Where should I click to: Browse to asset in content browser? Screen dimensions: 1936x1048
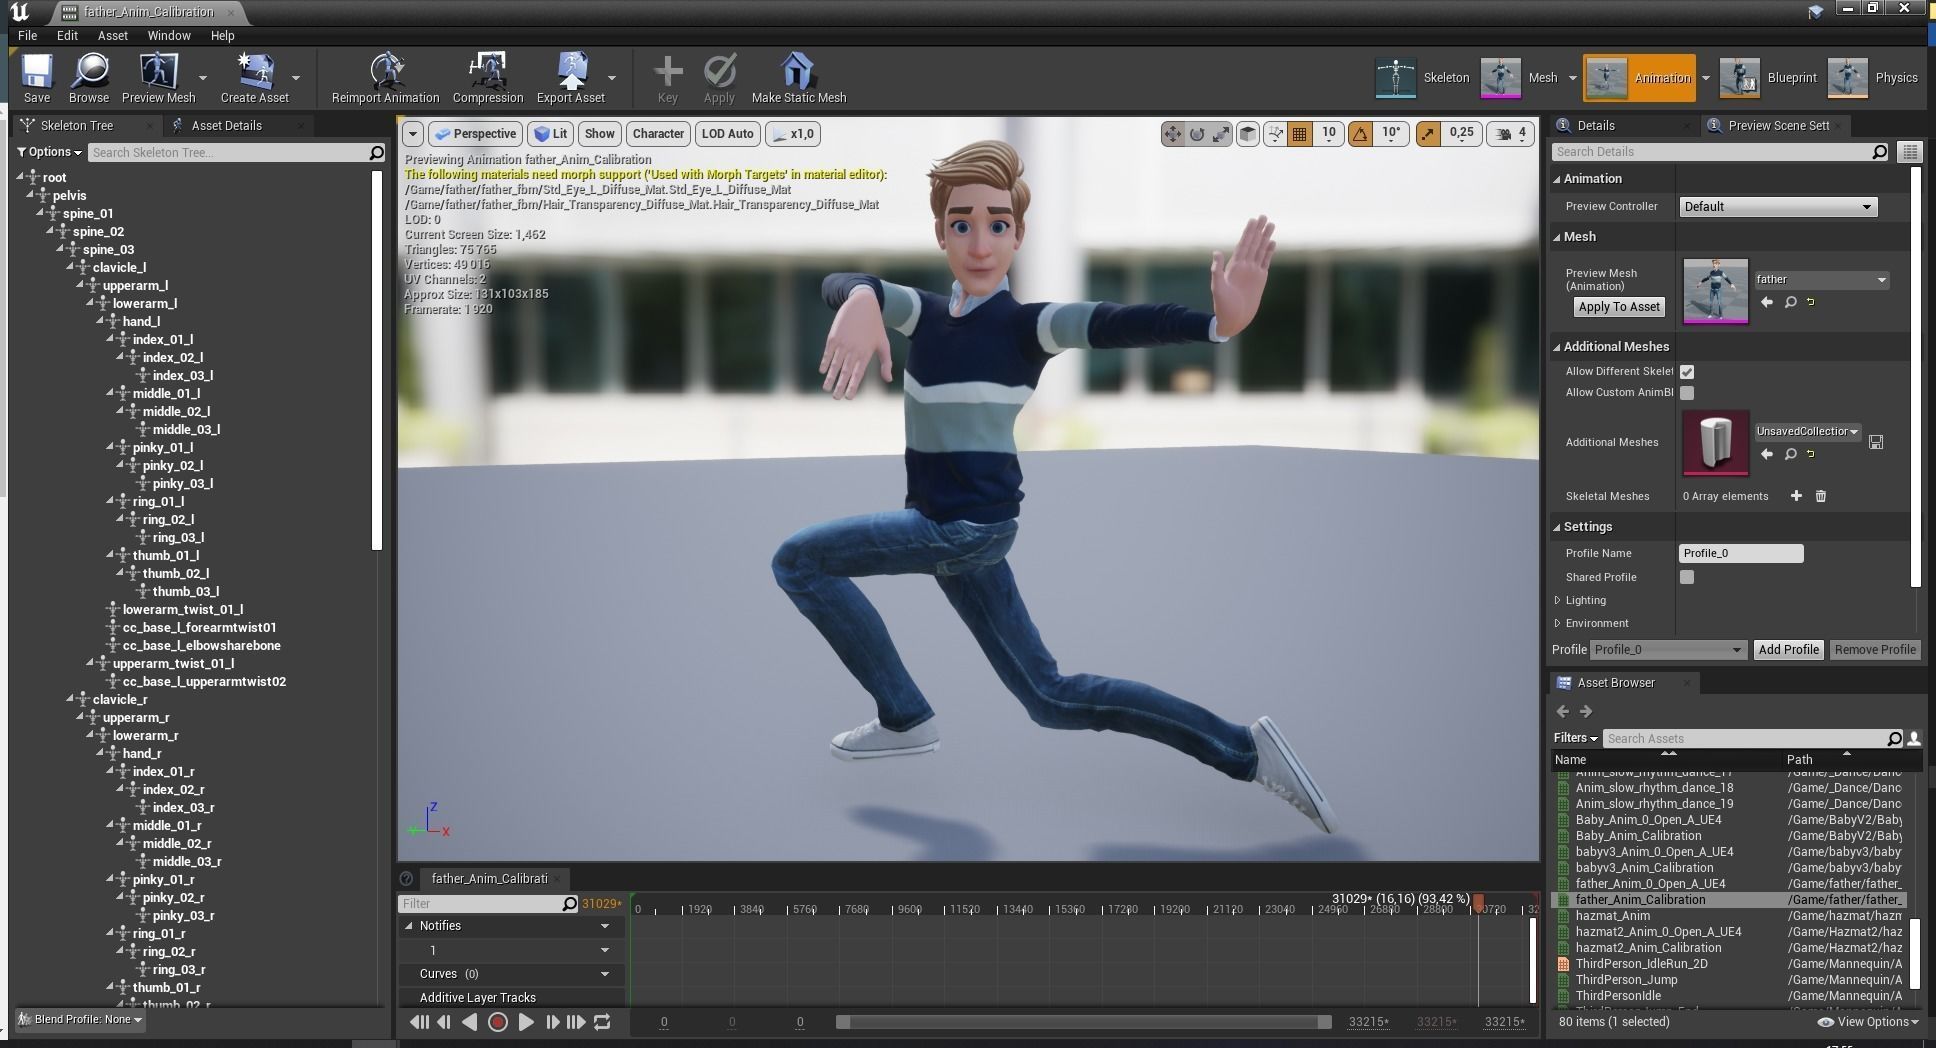89,78
